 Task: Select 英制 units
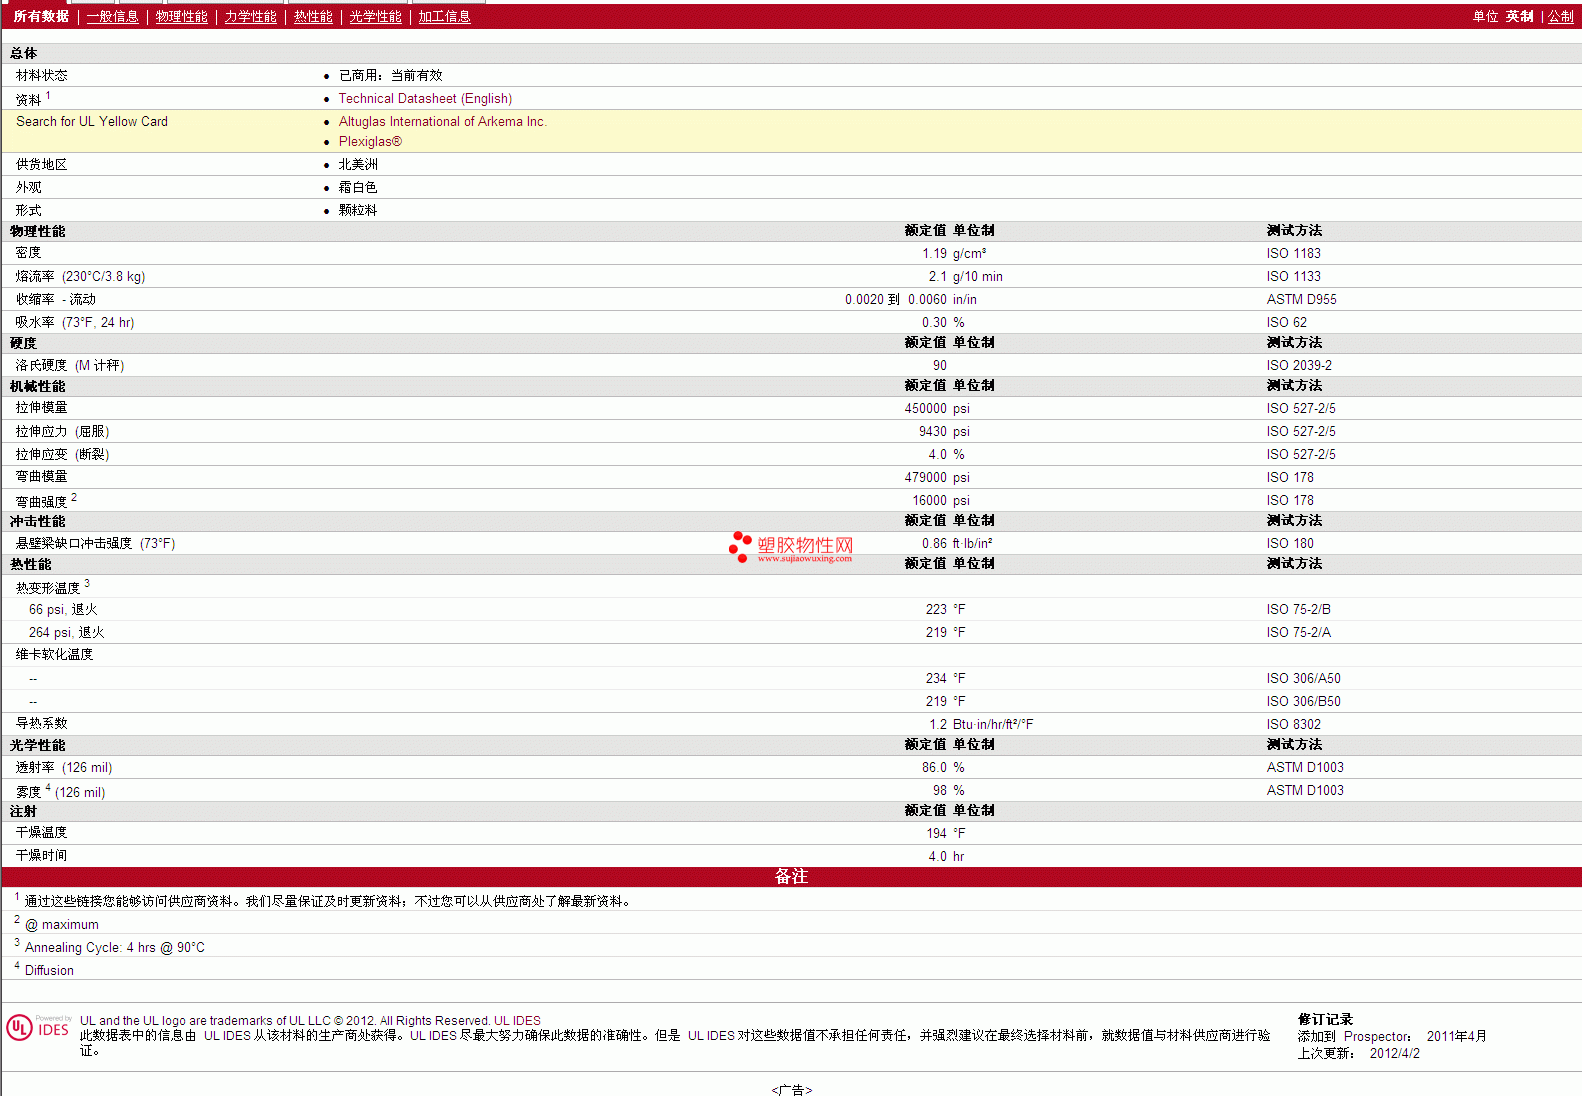(1519, 17)
